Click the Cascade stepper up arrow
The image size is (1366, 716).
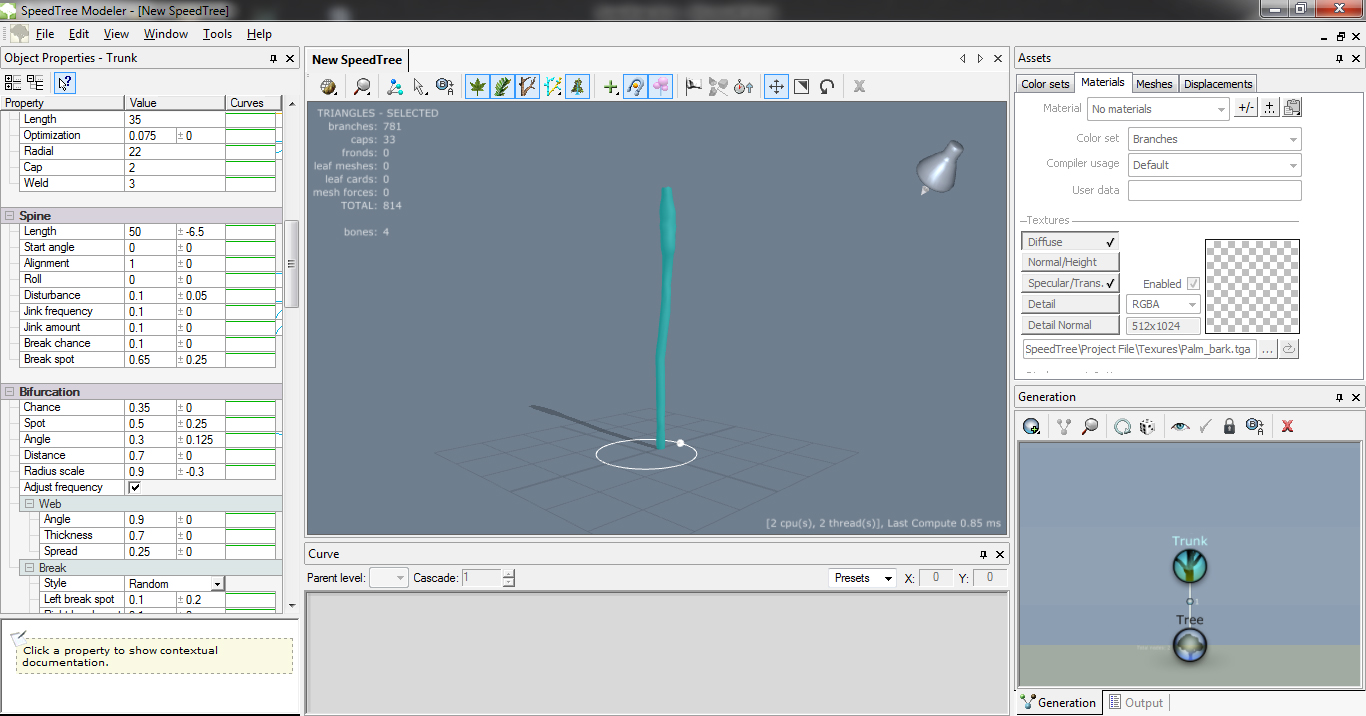[508, 574]
